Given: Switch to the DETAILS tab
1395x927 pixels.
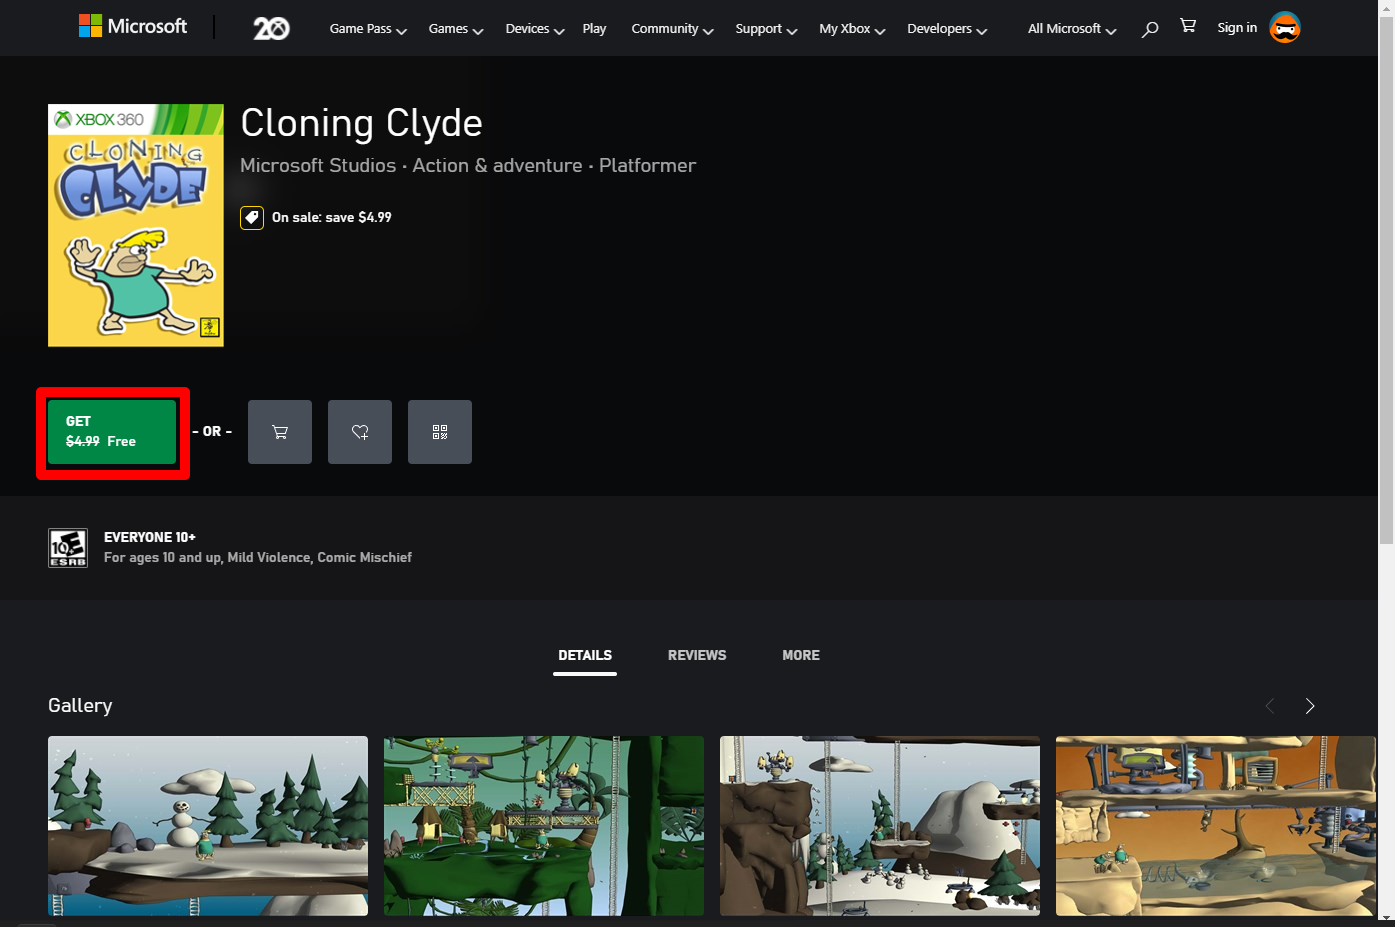Looking at the screenshot, I should tap(585, 656).
